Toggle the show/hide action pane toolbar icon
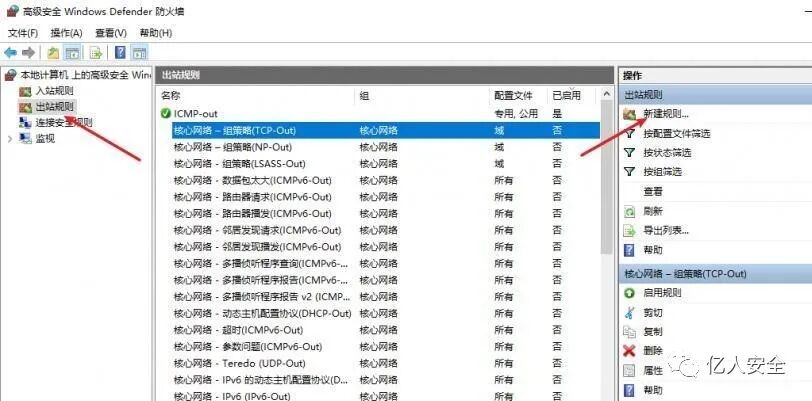 click(x=139, y=52)
